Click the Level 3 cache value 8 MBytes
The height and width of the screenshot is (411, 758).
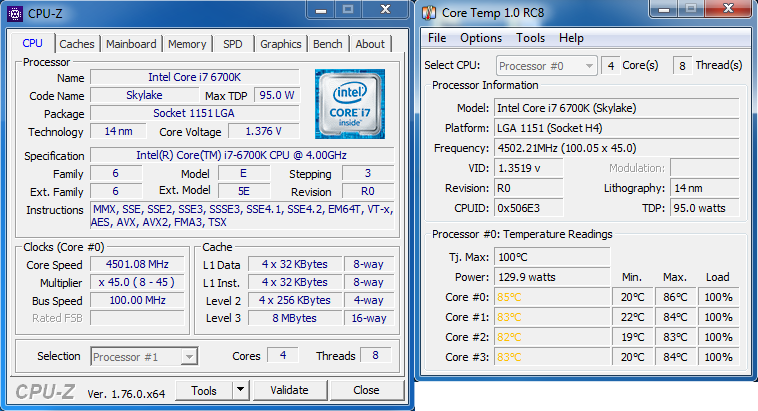[x=294, y=318]
